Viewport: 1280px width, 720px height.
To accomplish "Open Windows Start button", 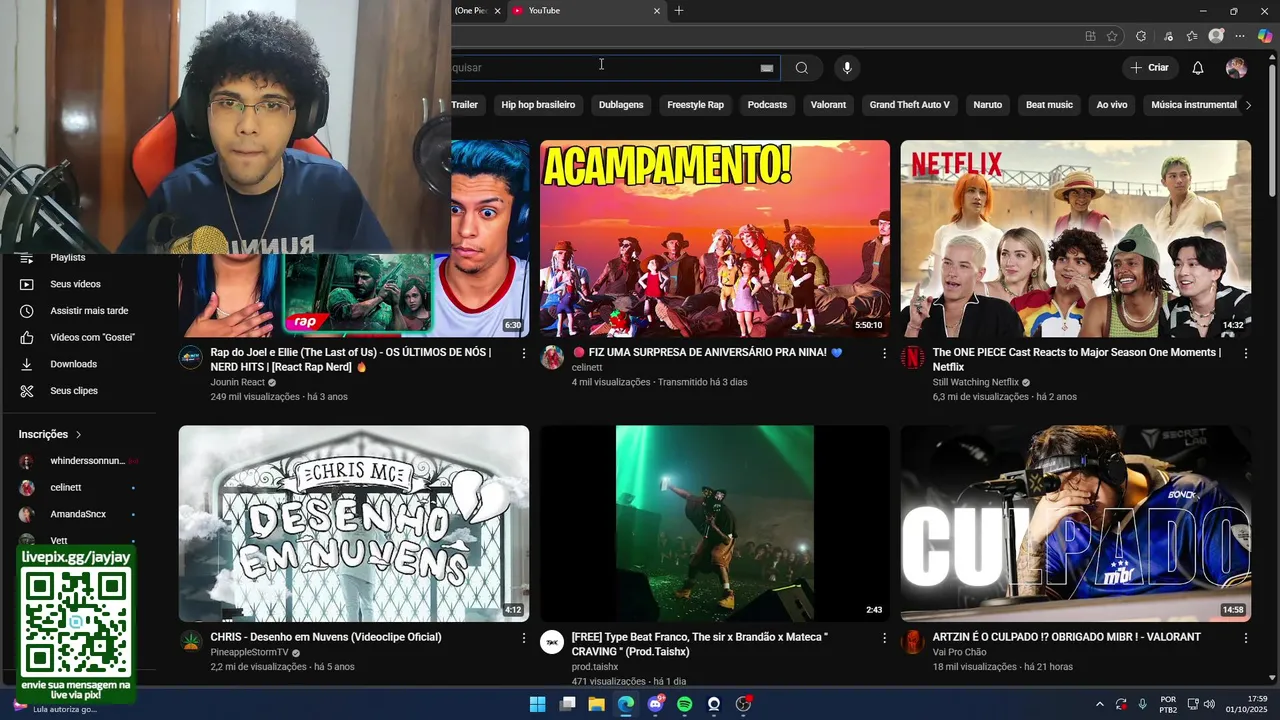I will (538, 704).
